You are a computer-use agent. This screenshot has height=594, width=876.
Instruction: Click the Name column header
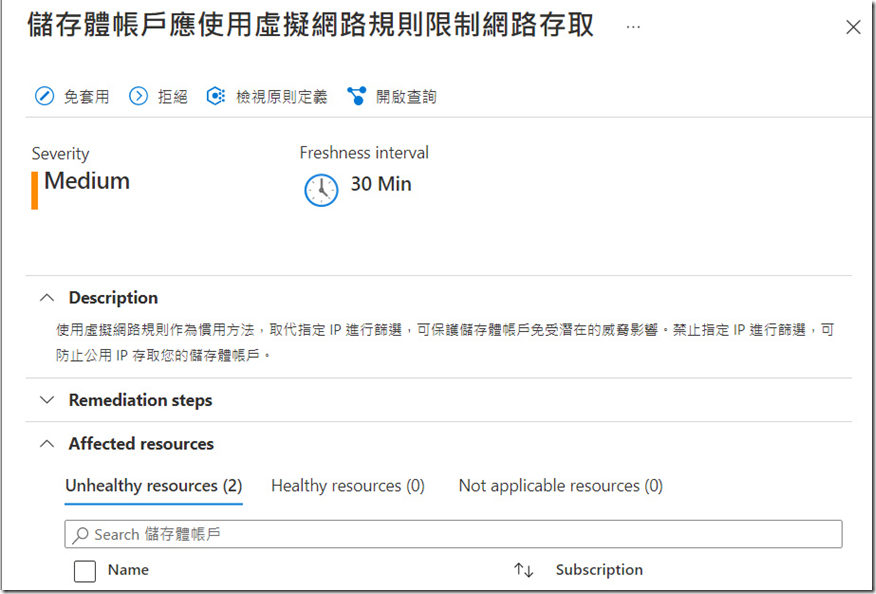(x=128, y=570)
